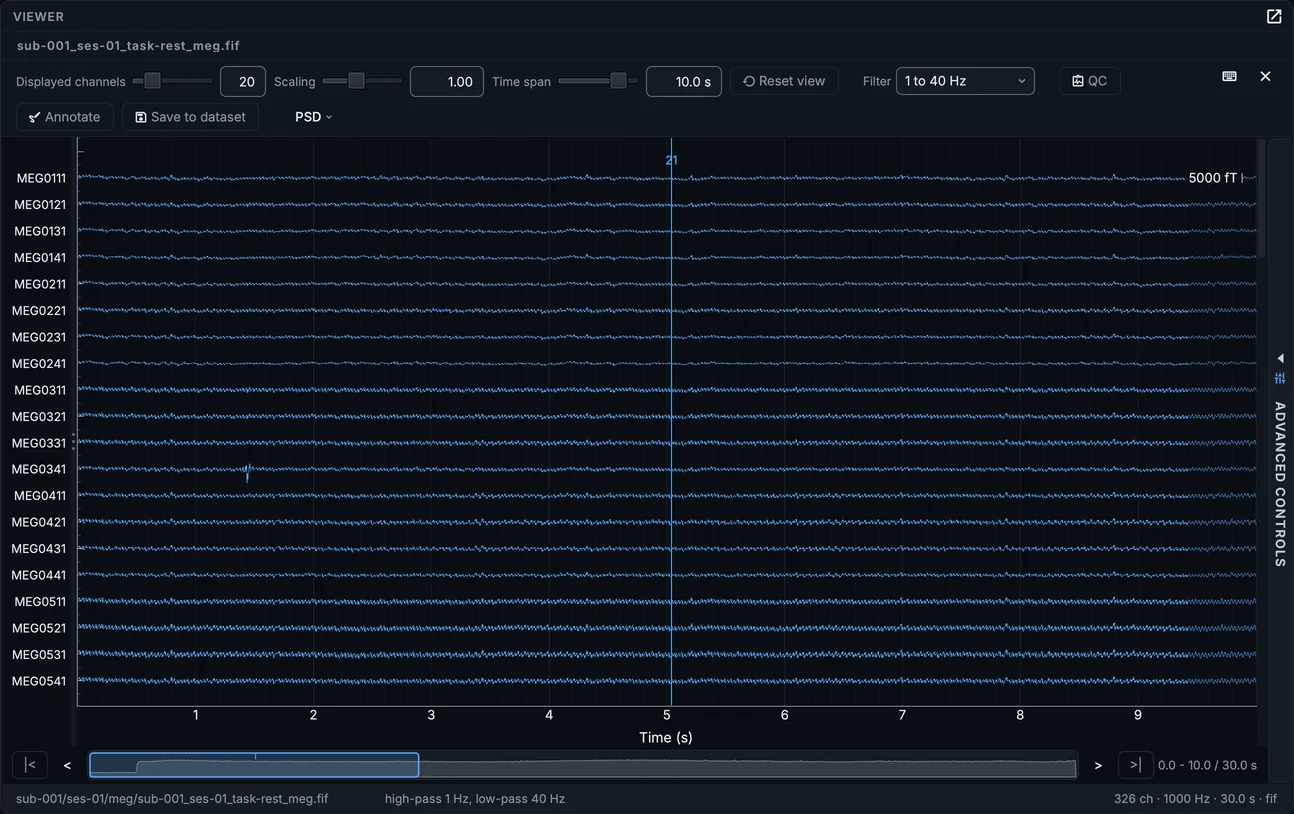Click the status text high-pass 1 Hz, low-pass 40 Hz
1294x814 pixels.
click(x=475, y=799)
